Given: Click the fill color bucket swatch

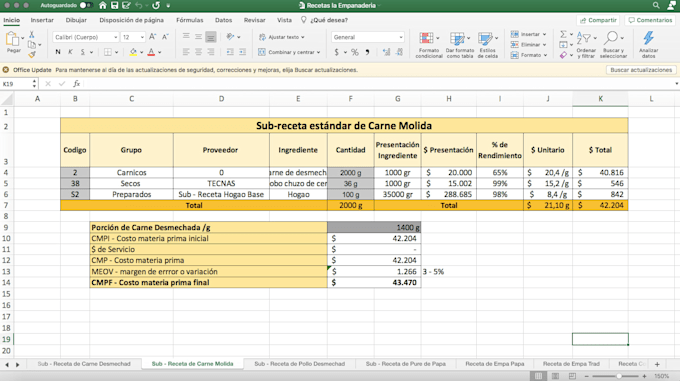Looking at the screenshot, I should tap(133, 52).
